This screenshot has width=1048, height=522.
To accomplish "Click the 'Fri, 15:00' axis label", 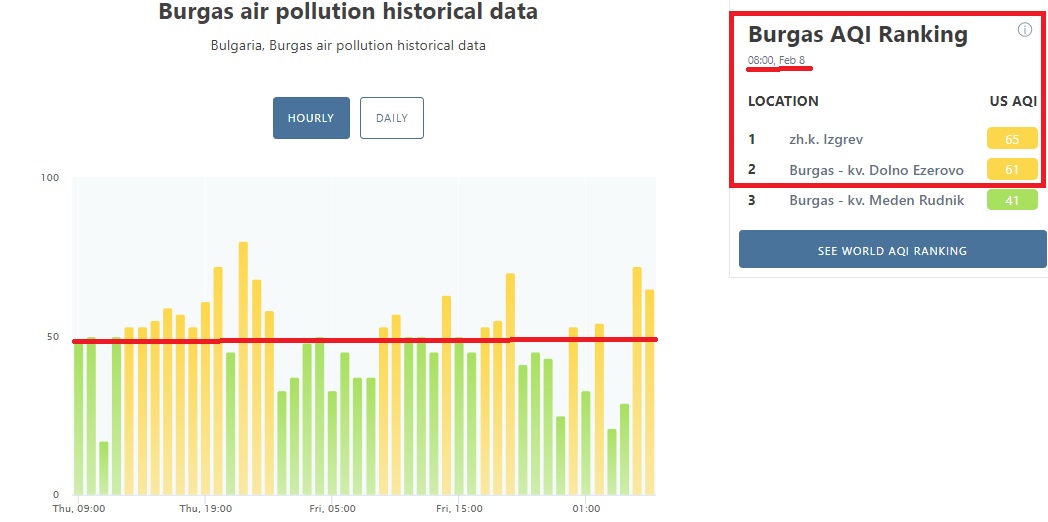I will pyautogui.click(x=458, y=509).
